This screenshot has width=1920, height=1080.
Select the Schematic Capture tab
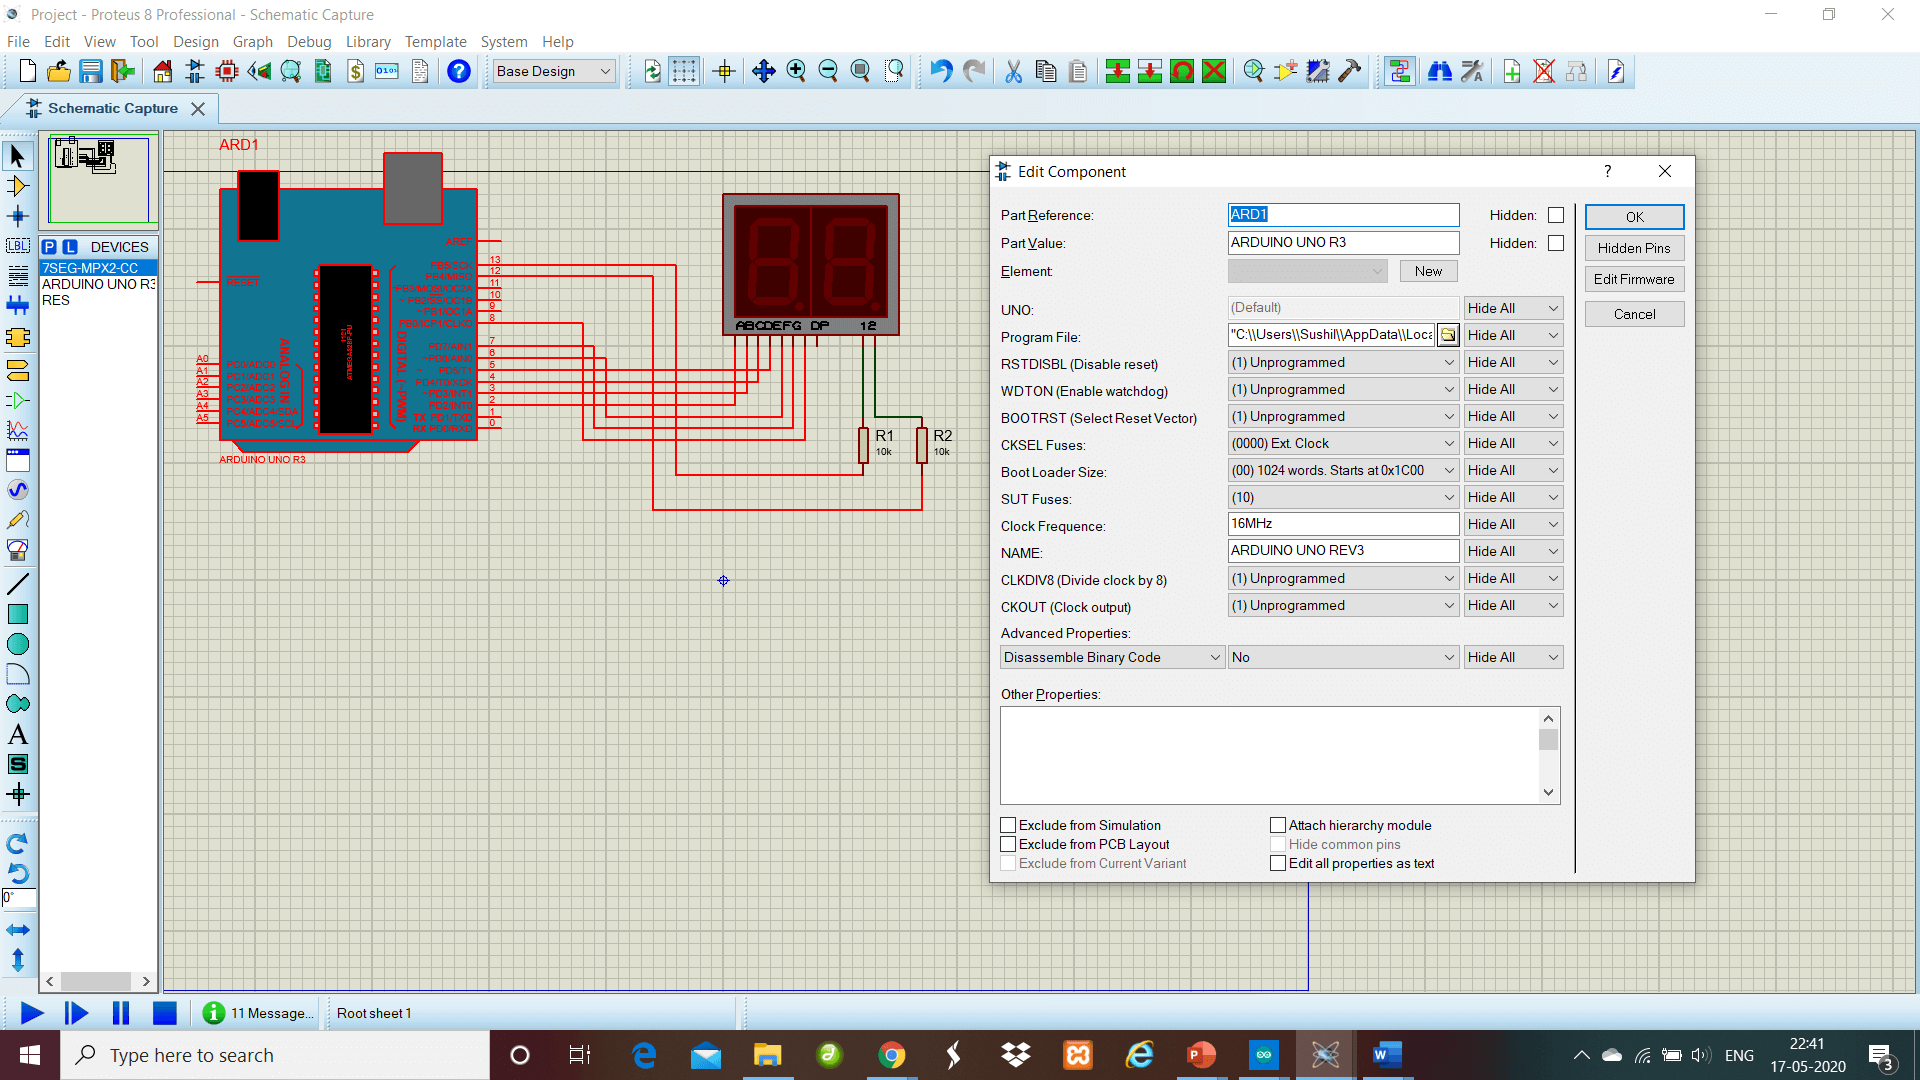coord(113,108)
